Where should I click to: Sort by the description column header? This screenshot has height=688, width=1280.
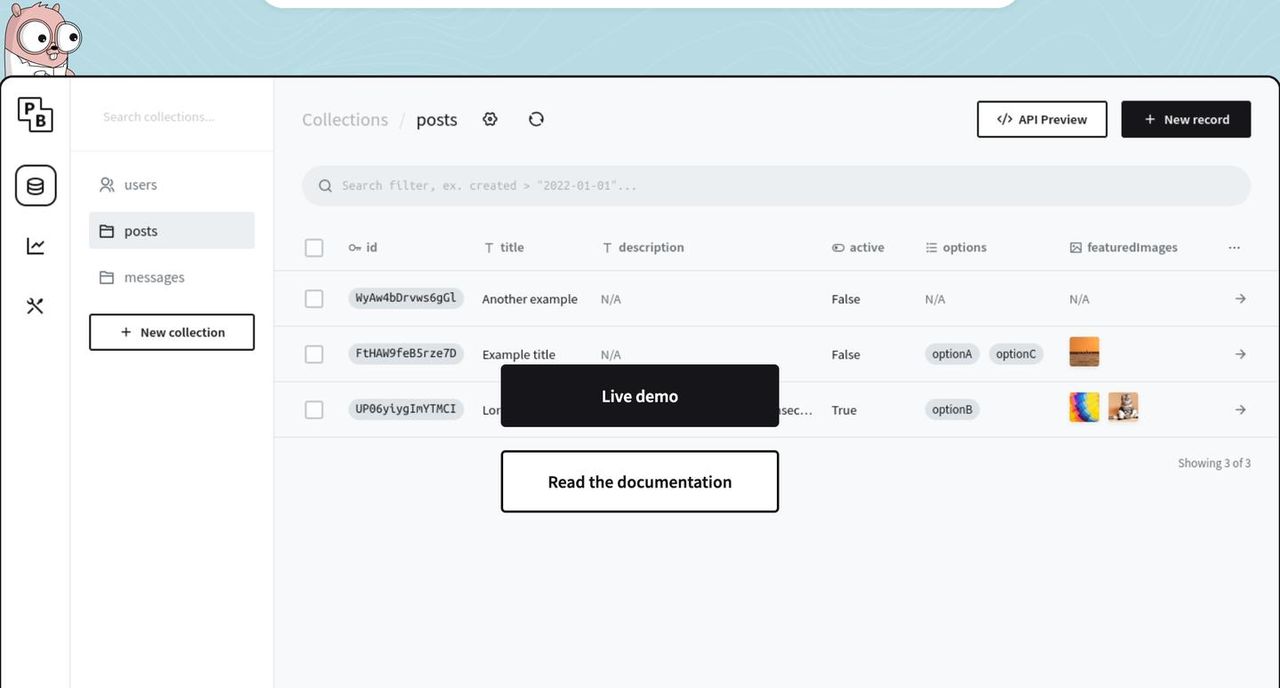(x=643, y=247)
